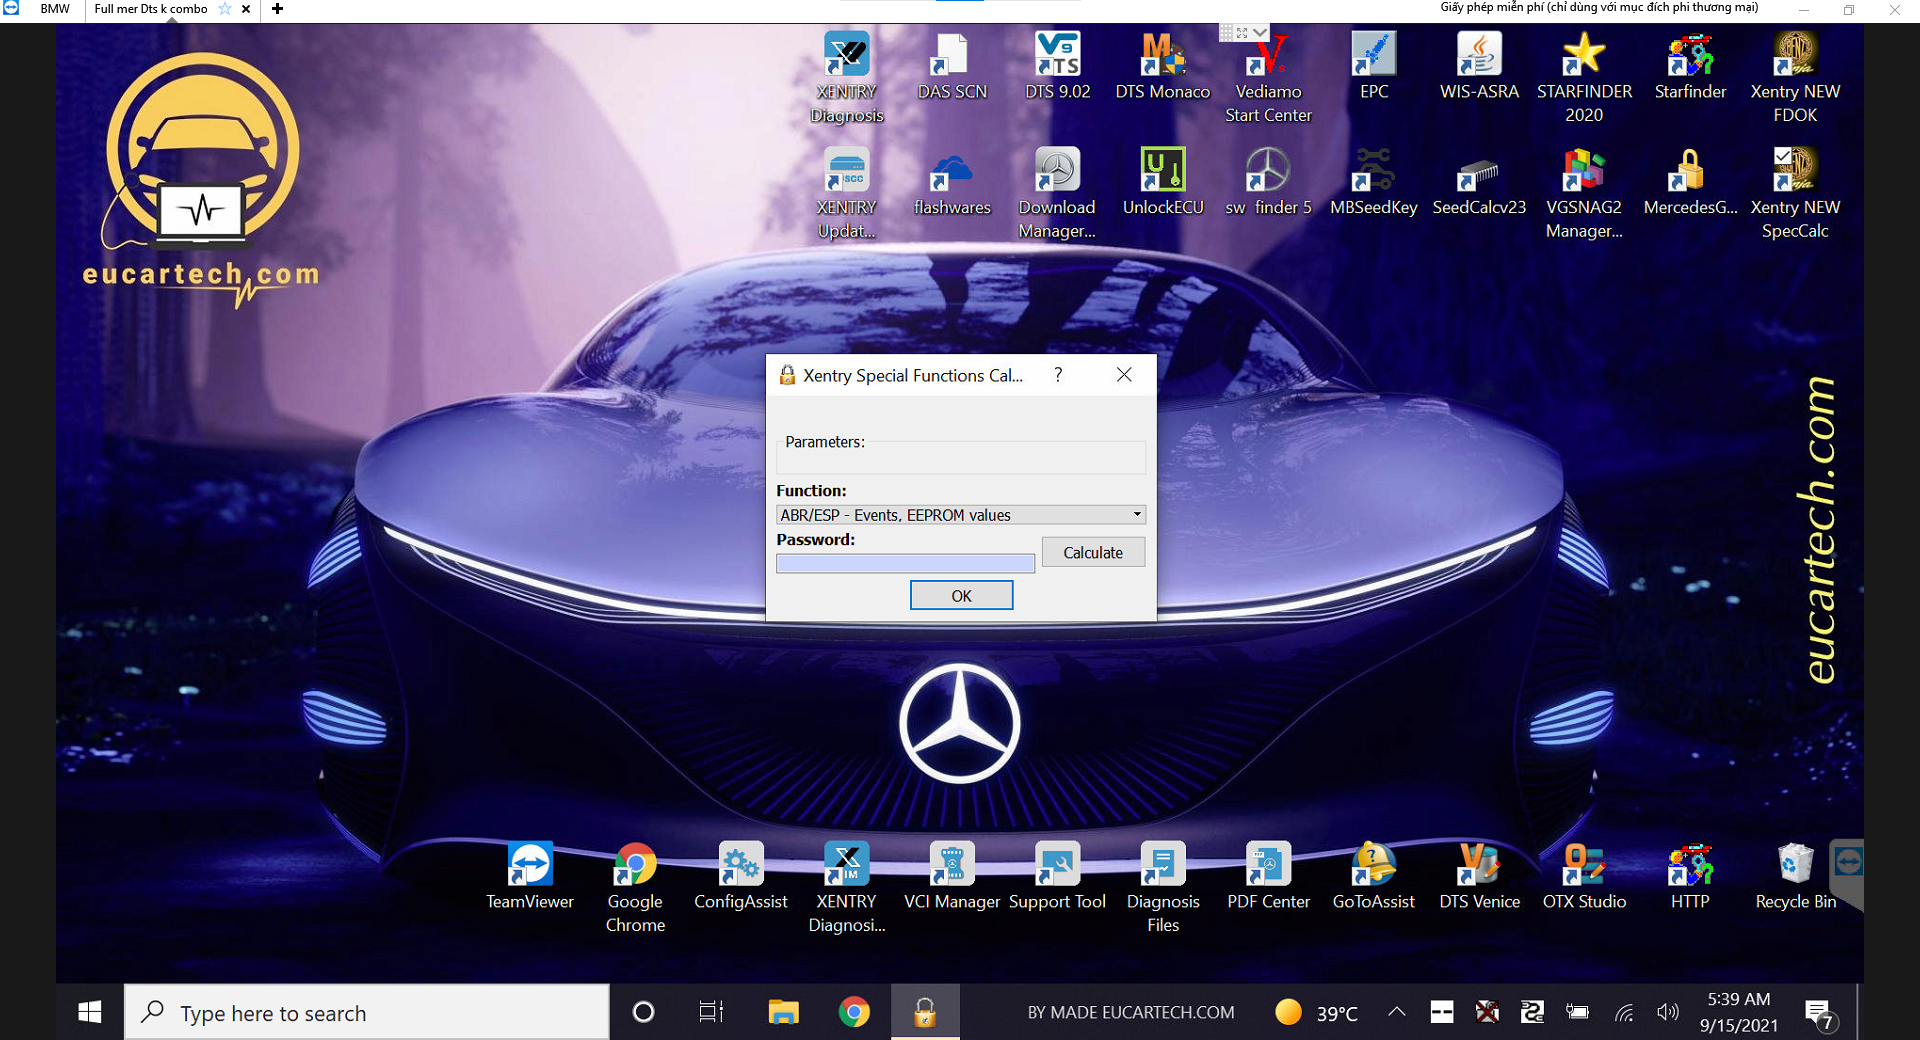Open UnlockECU desktop icon
Screen dimensions: 1920x1040
(x=1162, y=182)
